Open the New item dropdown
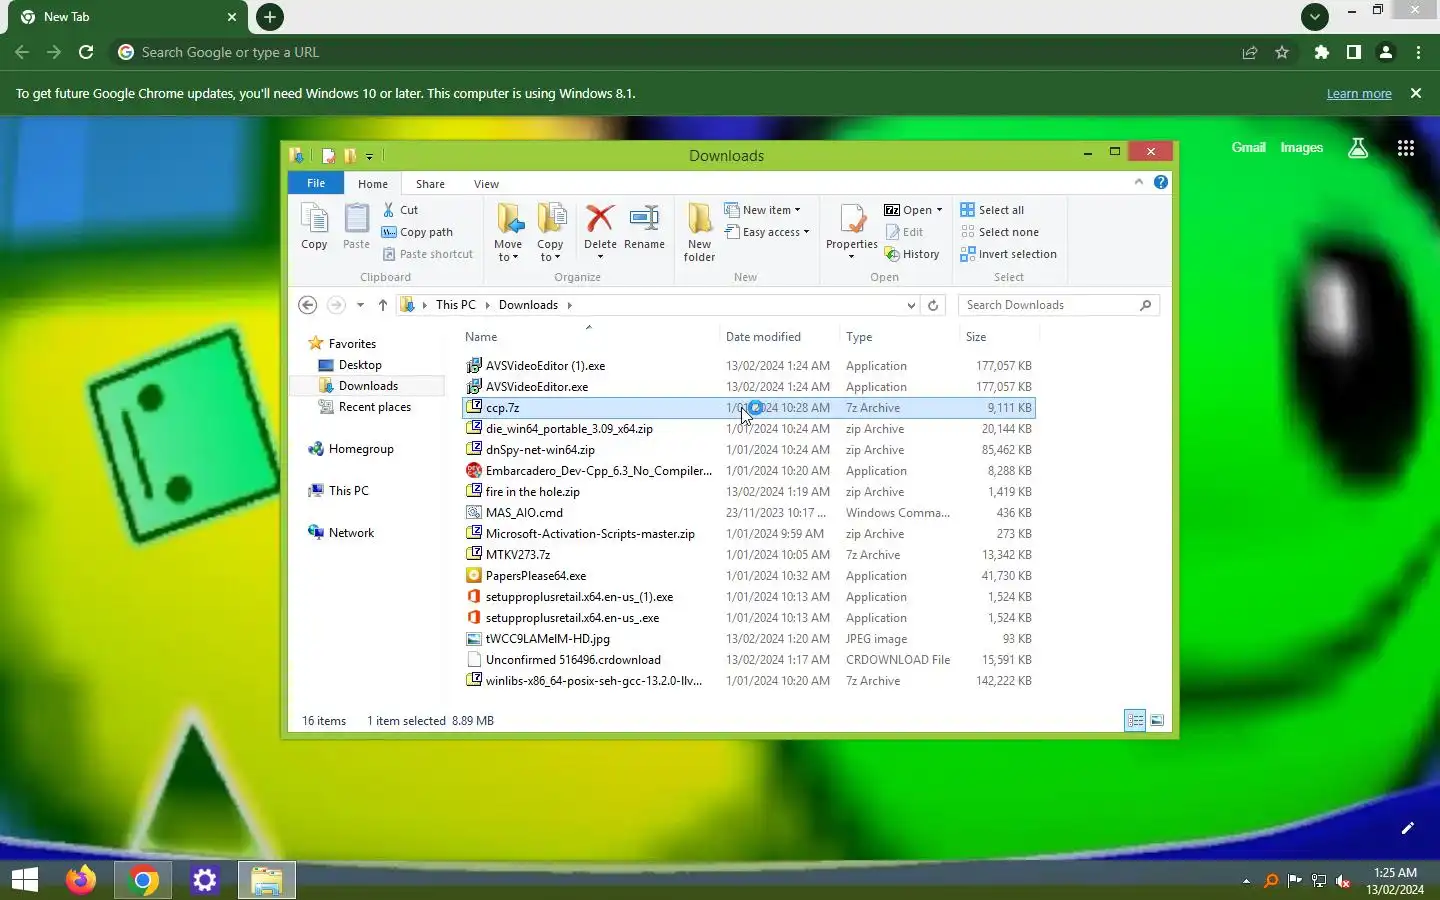 coord(762,210)
